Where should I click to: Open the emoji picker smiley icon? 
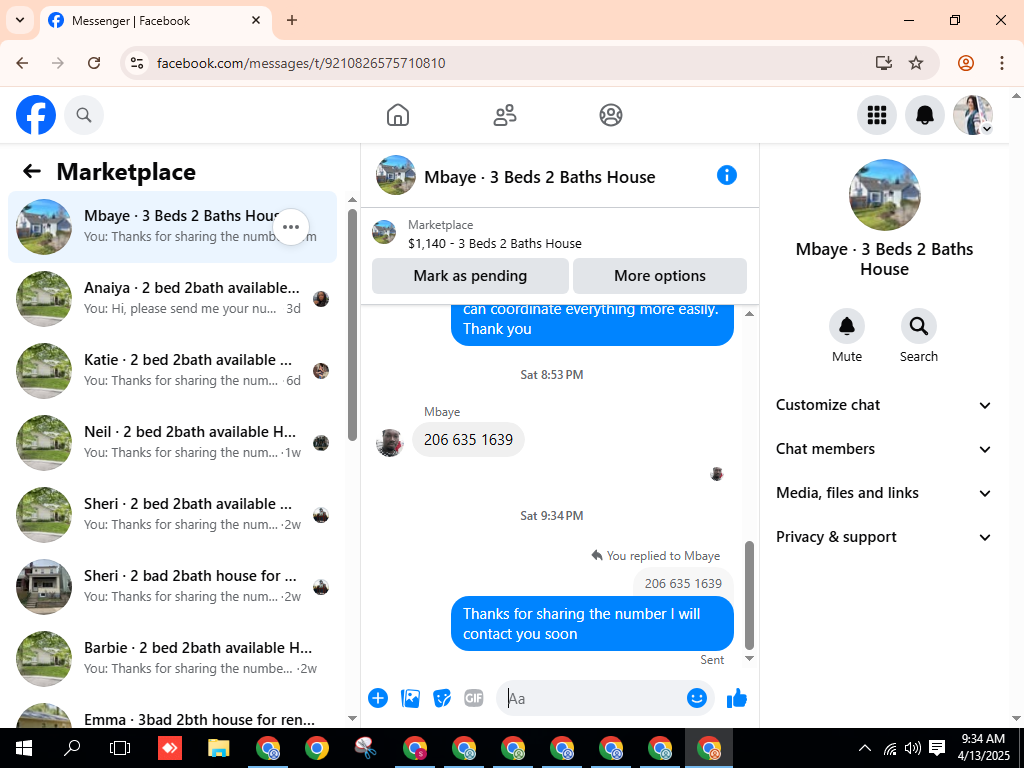[x=697, y=698]
